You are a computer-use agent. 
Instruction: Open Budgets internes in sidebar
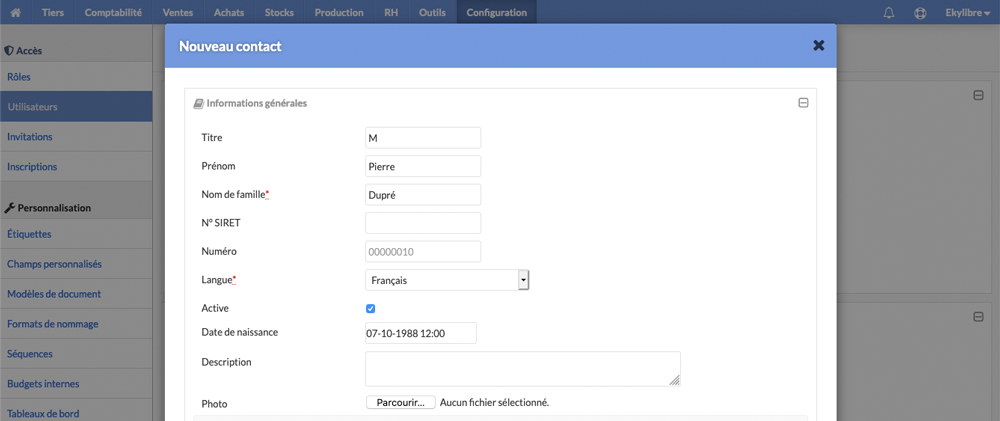tap(76, 384)
